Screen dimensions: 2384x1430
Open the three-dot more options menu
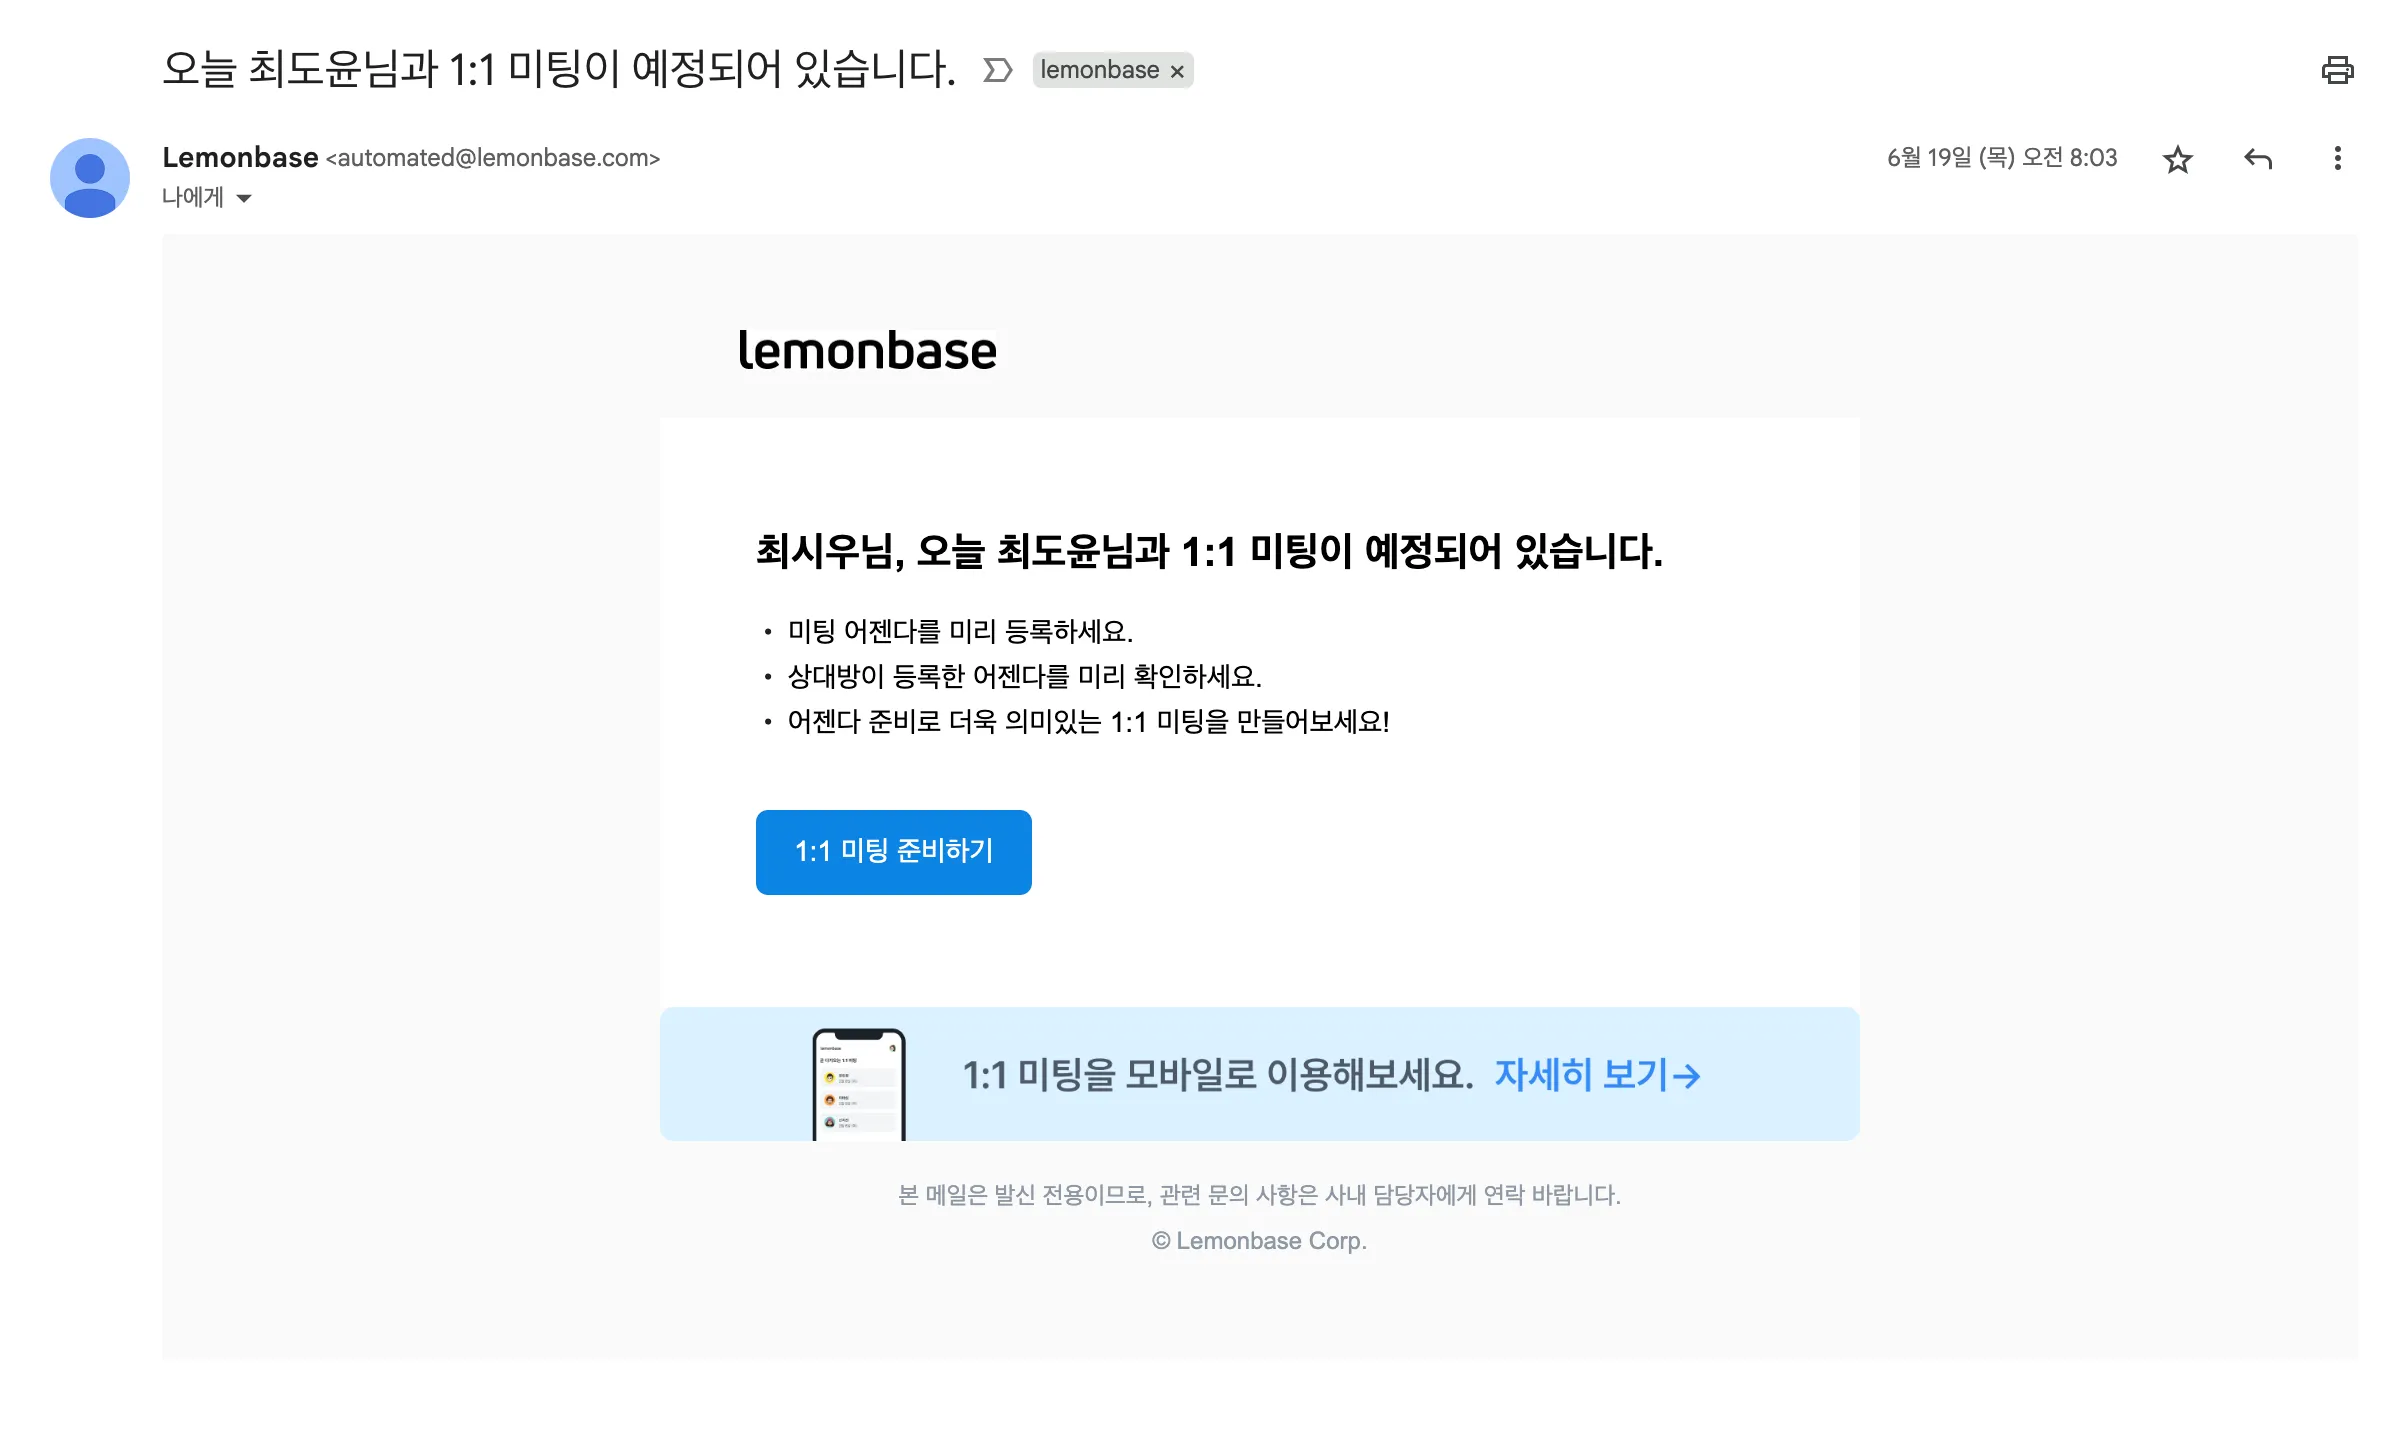coord(2337,159)
